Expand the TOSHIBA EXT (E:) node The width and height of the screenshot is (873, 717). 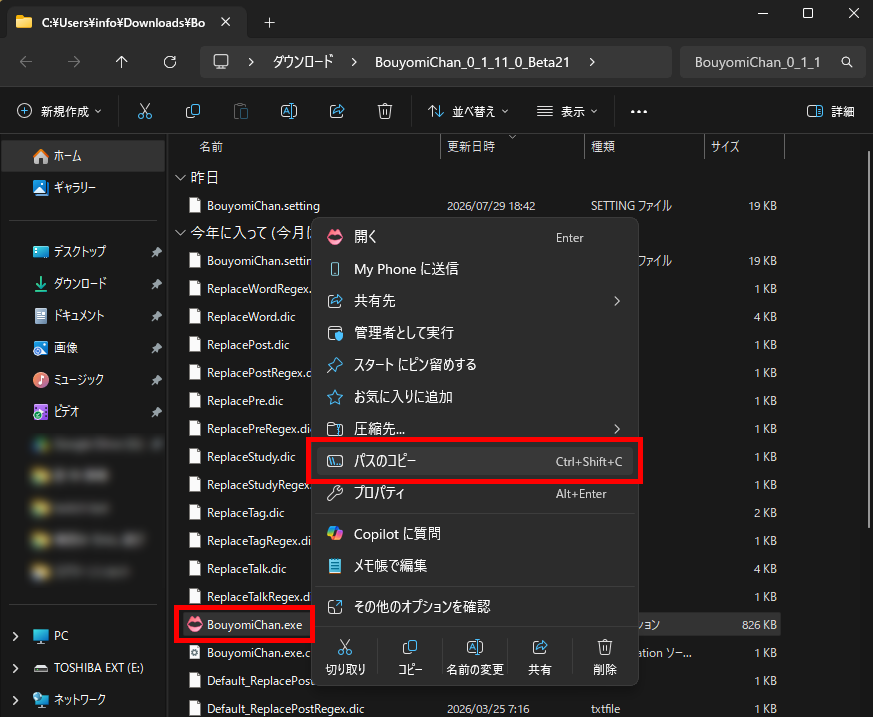tap(16, 667)
